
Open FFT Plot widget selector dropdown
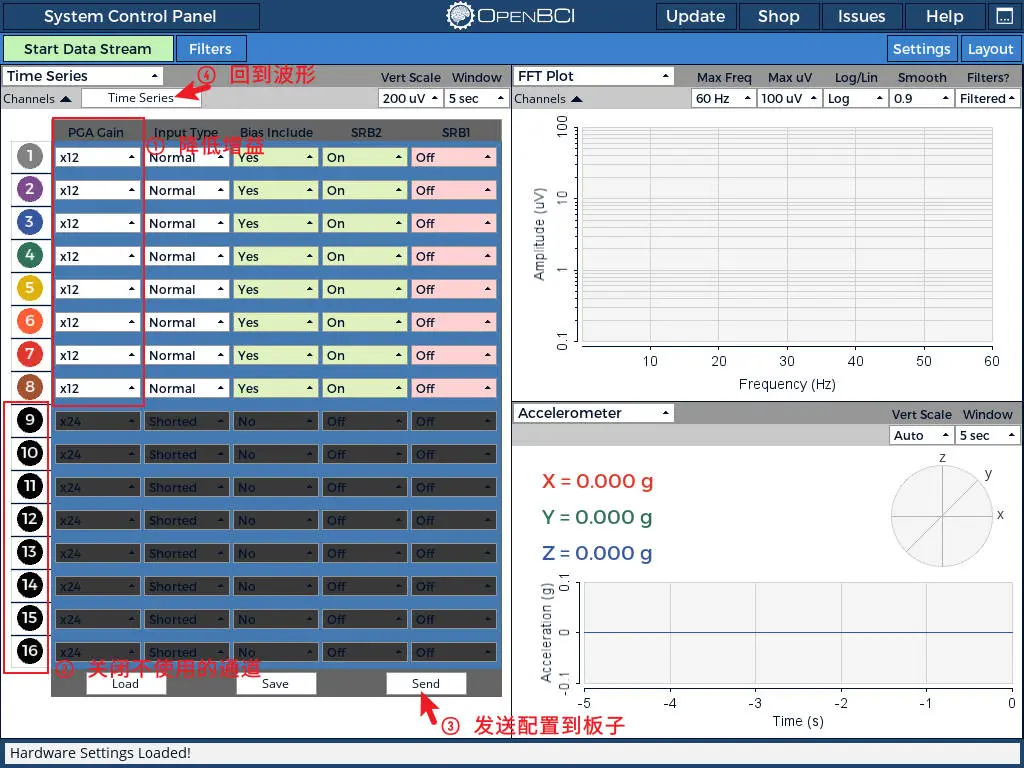click(593, 76)
